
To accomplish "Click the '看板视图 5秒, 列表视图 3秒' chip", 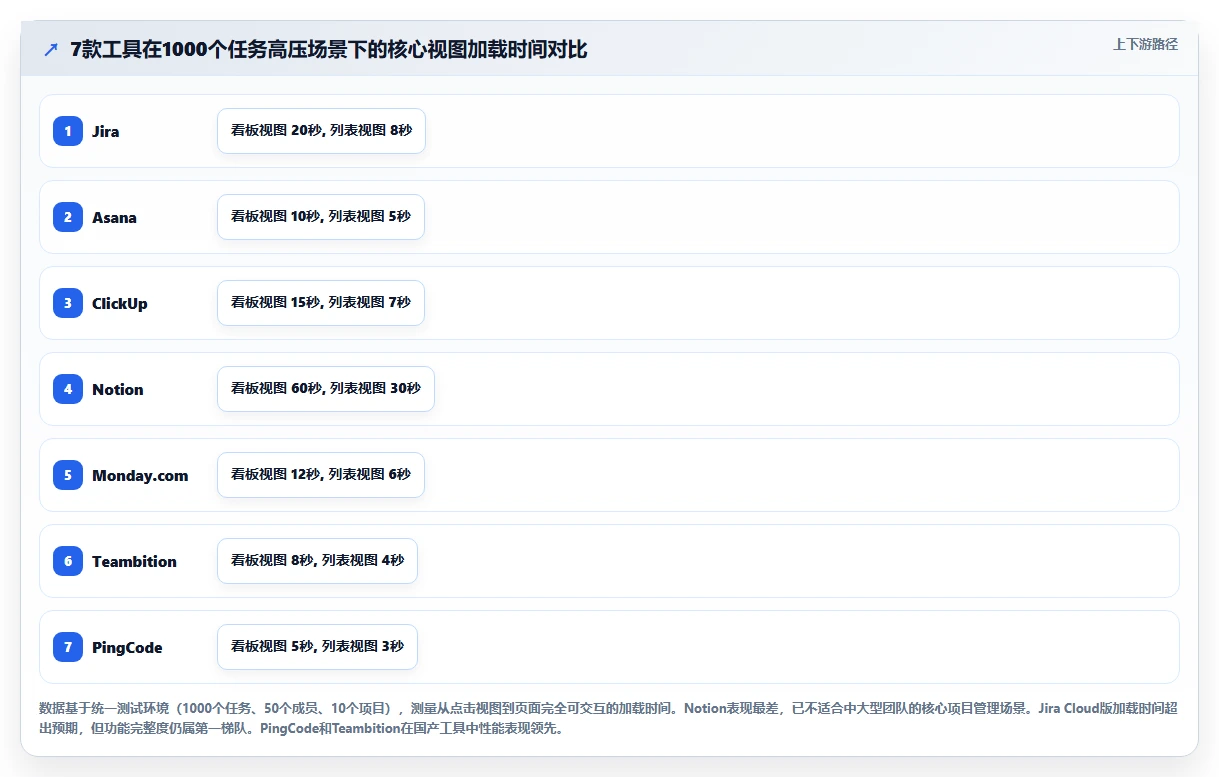I will tap(317, 647).
